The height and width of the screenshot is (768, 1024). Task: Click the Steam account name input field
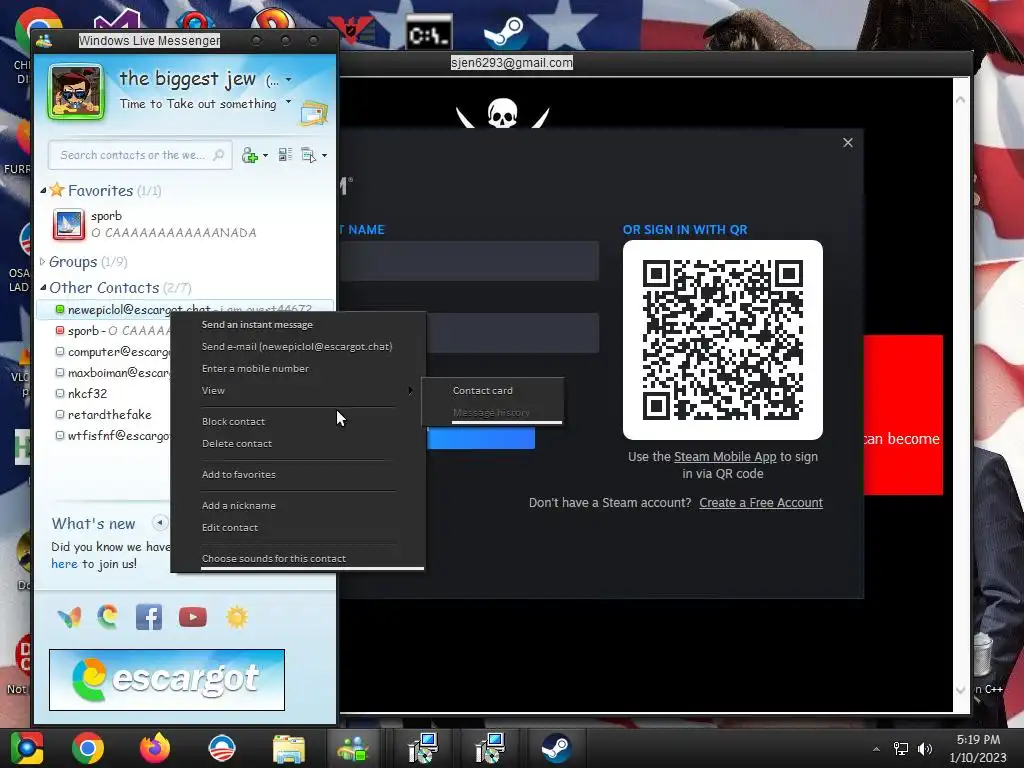469,261
